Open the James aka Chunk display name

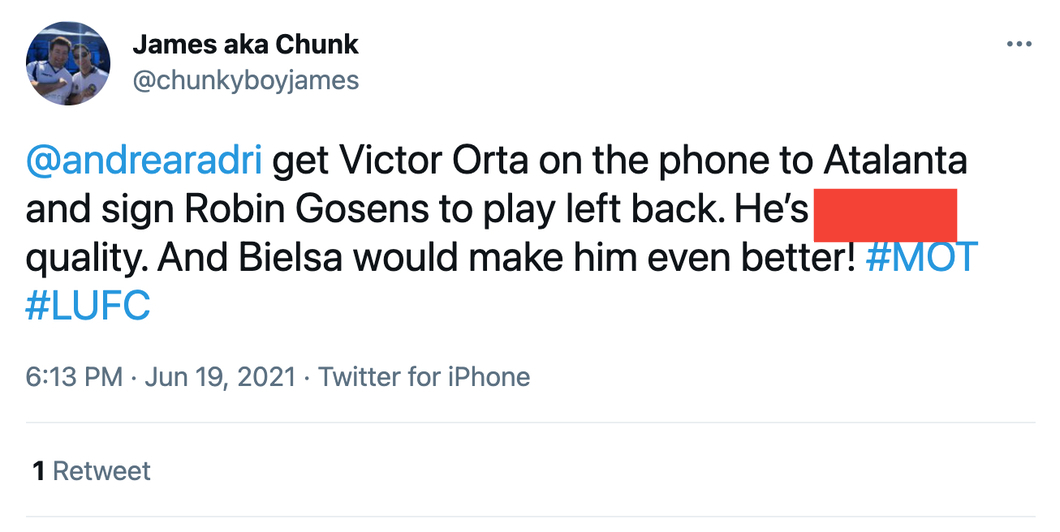tap(245, 45)
